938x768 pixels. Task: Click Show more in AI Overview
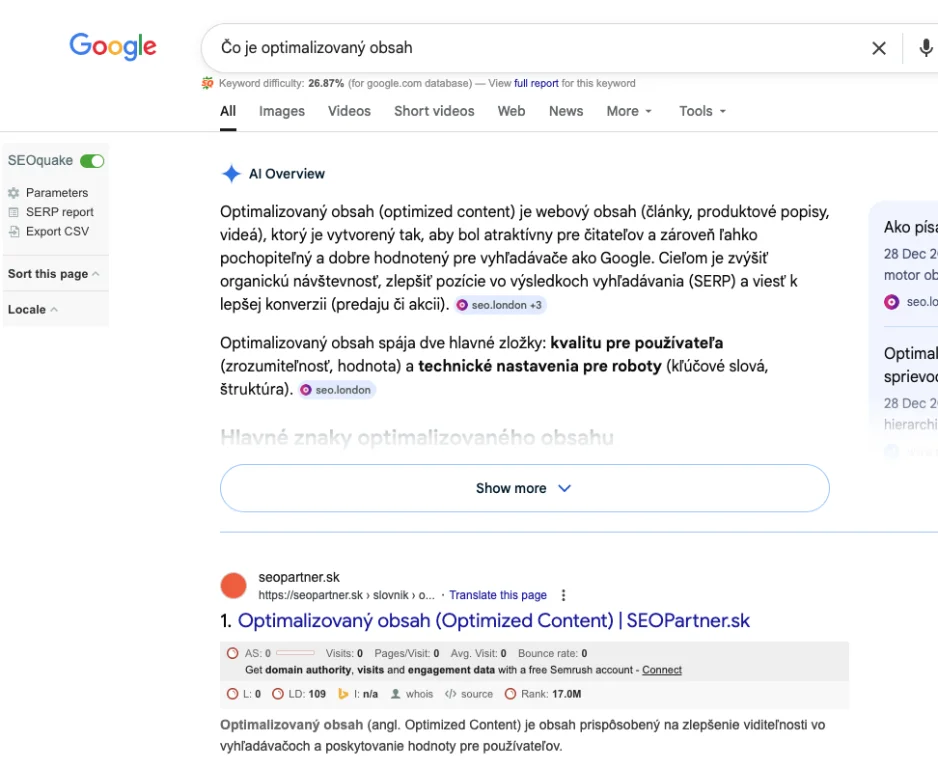coord(524,488)
